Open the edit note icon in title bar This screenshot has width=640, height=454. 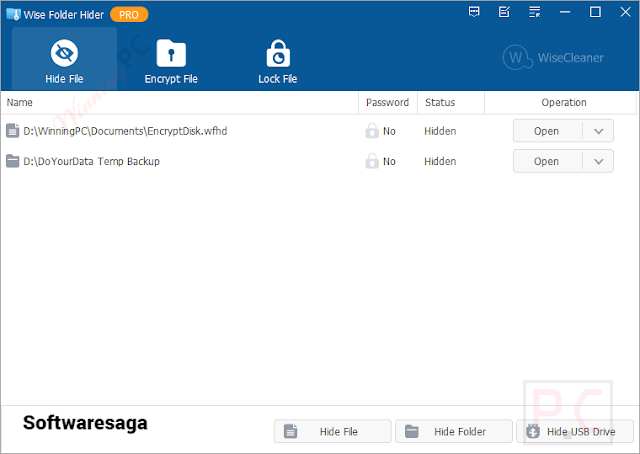coord(504,12)
